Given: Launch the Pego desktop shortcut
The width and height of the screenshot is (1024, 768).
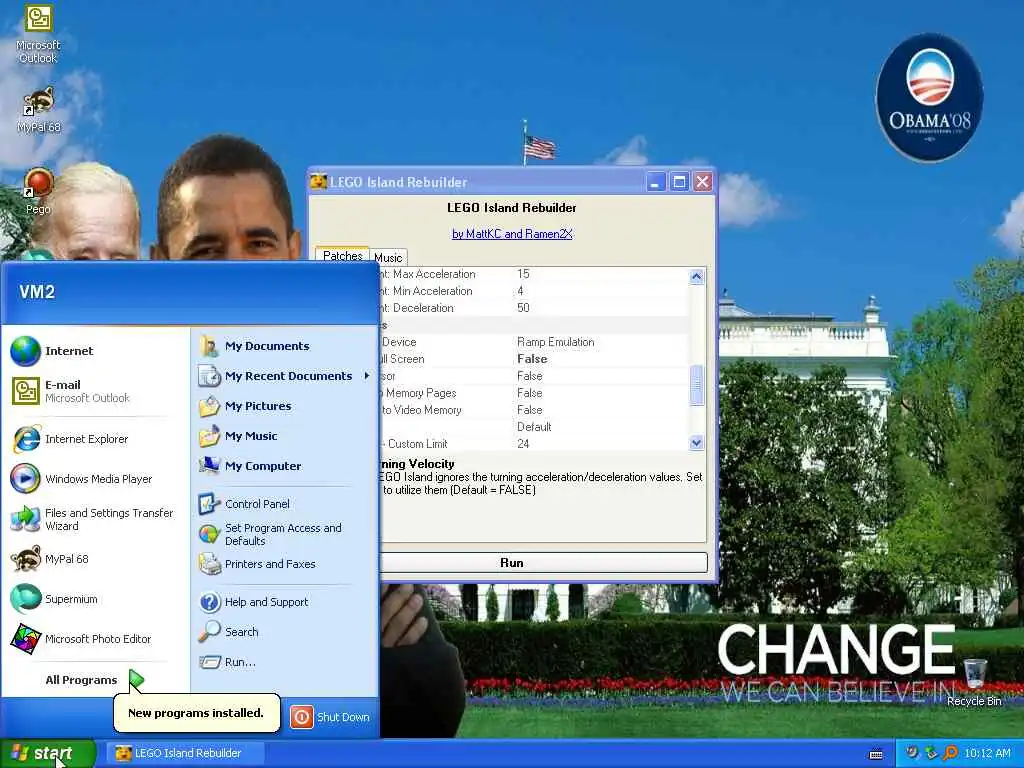Looking at the screenshot, I should (x=38, y=191).
